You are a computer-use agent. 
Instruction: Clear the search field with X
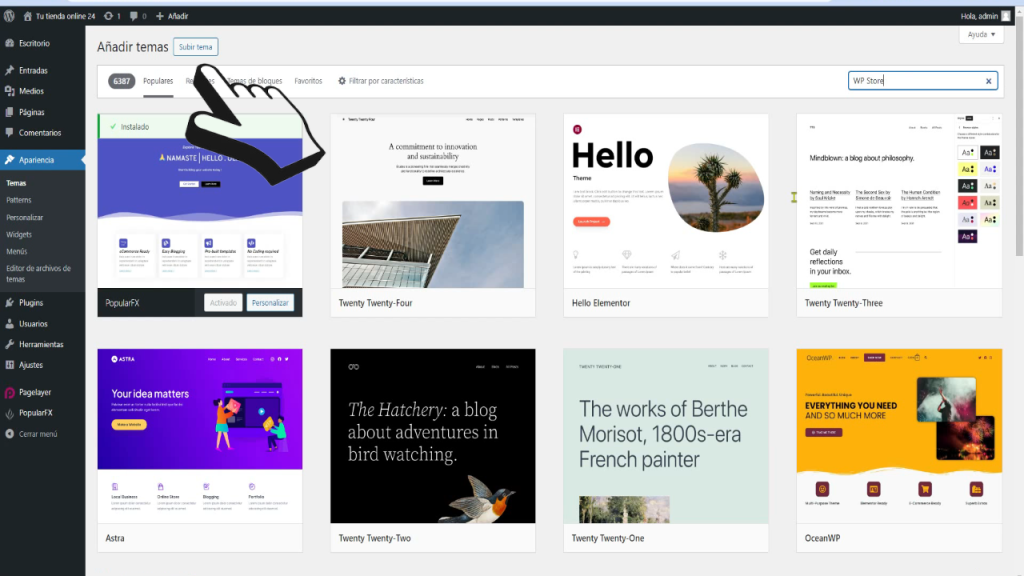pos(989,81)
